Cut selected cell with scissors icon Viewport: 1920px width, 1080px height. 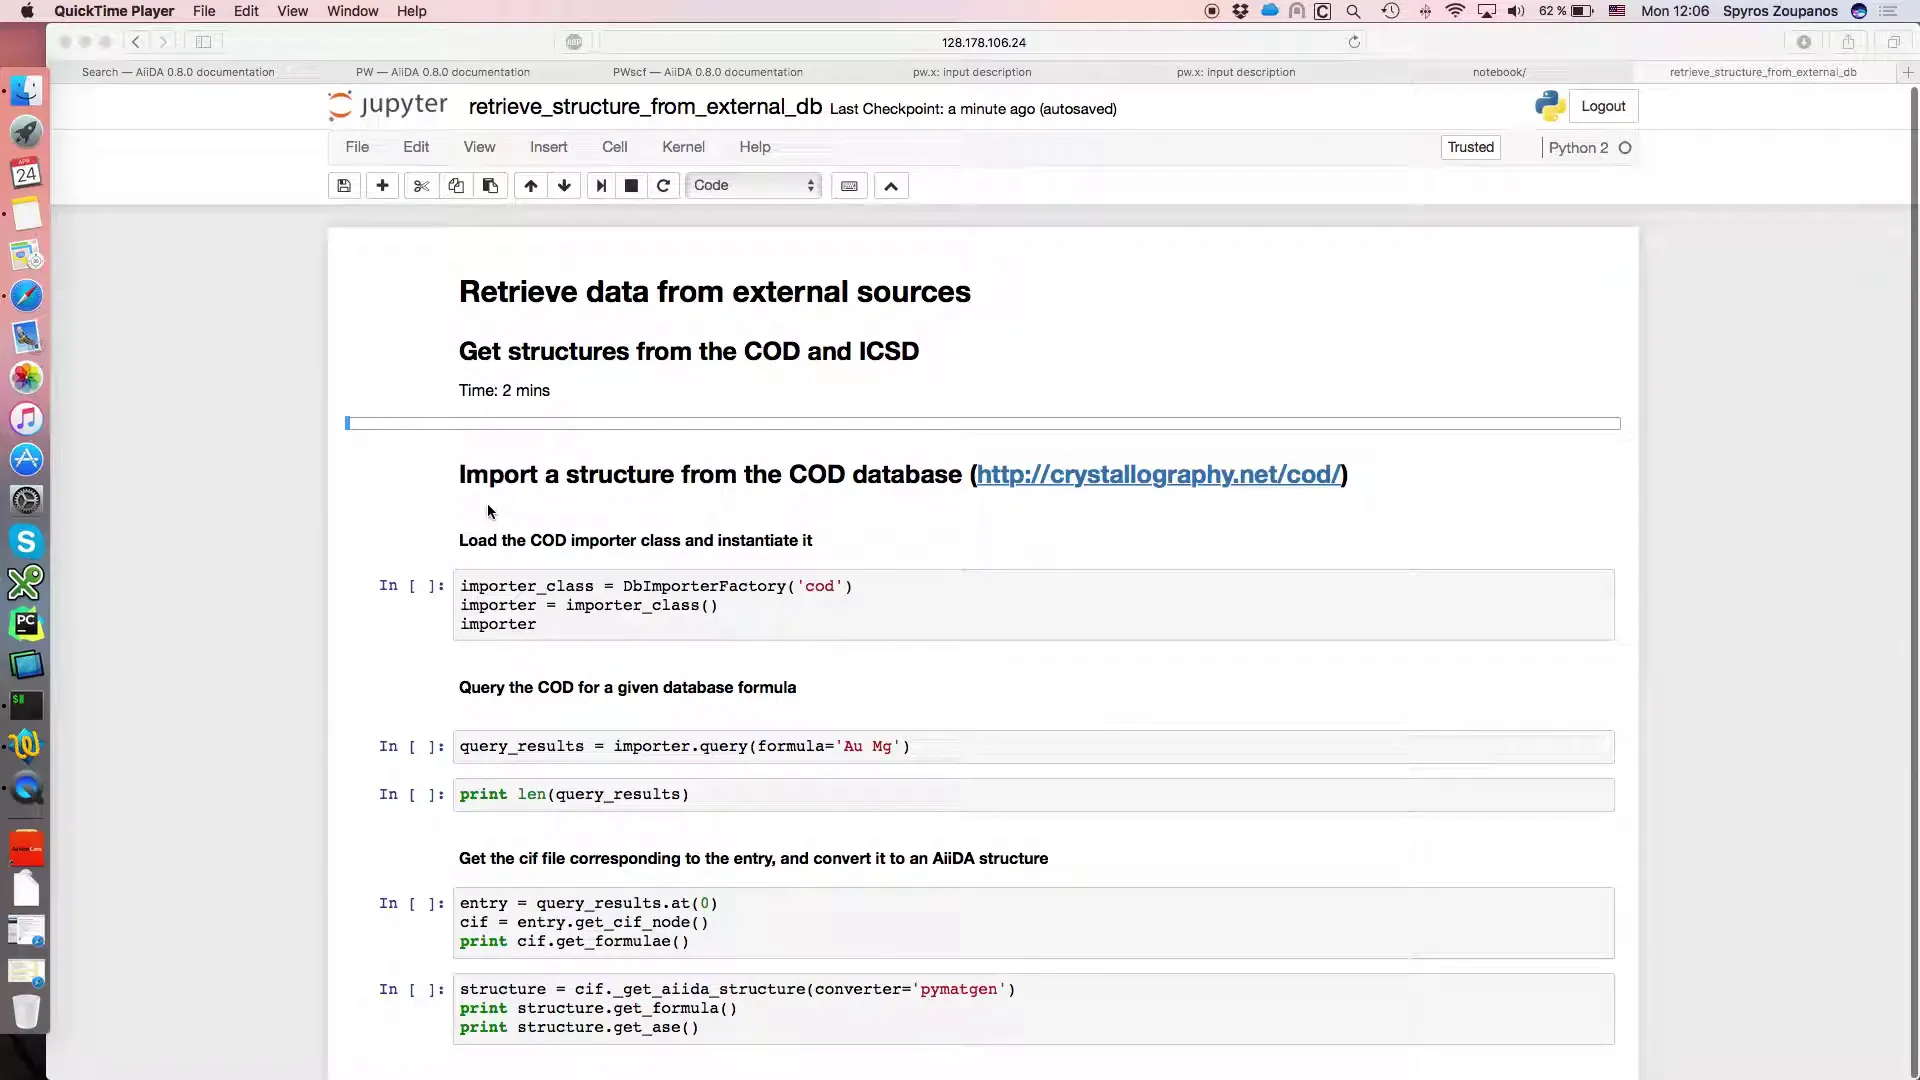422,186
